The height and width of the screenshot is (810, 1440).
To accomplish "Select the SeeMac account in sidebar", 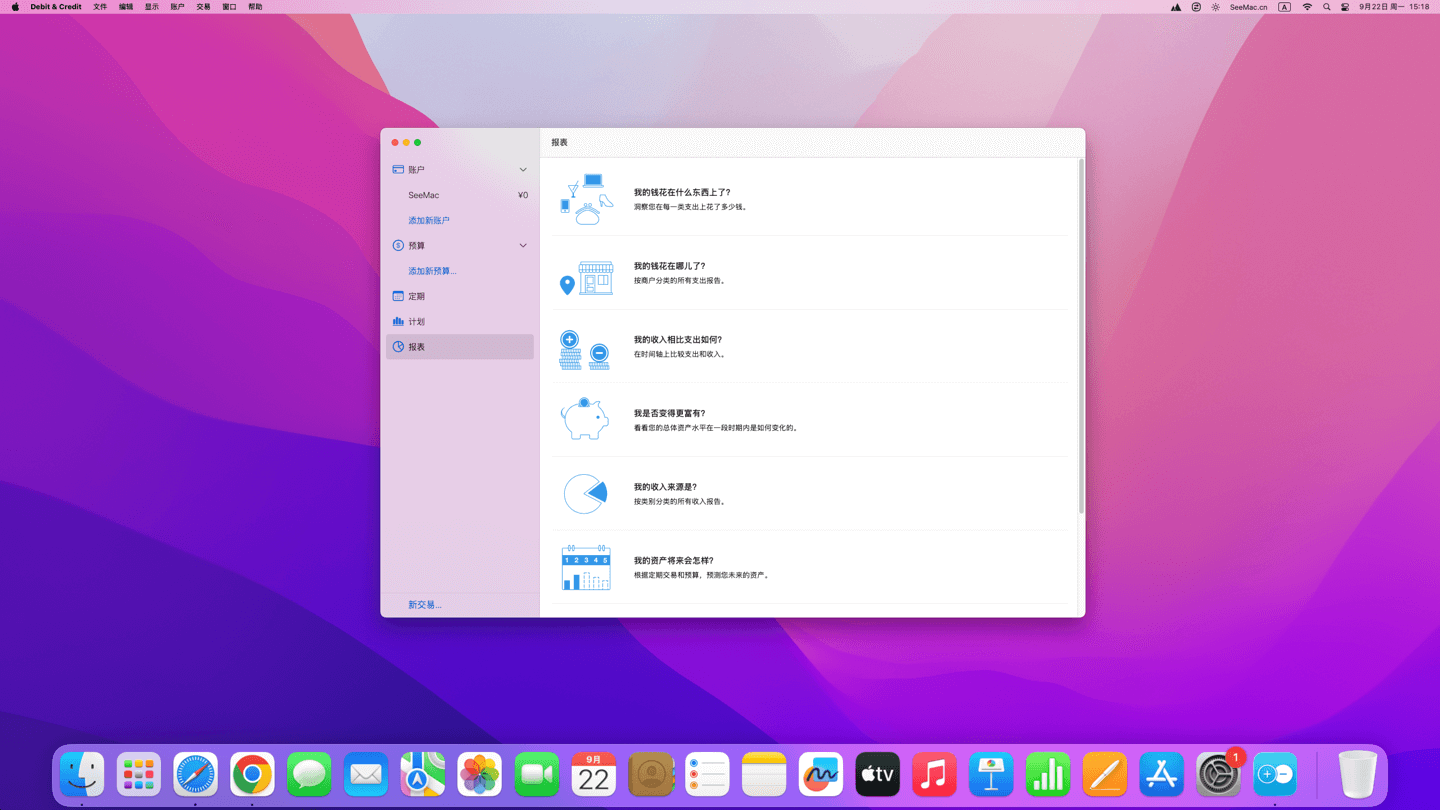I will pos(424,195).
